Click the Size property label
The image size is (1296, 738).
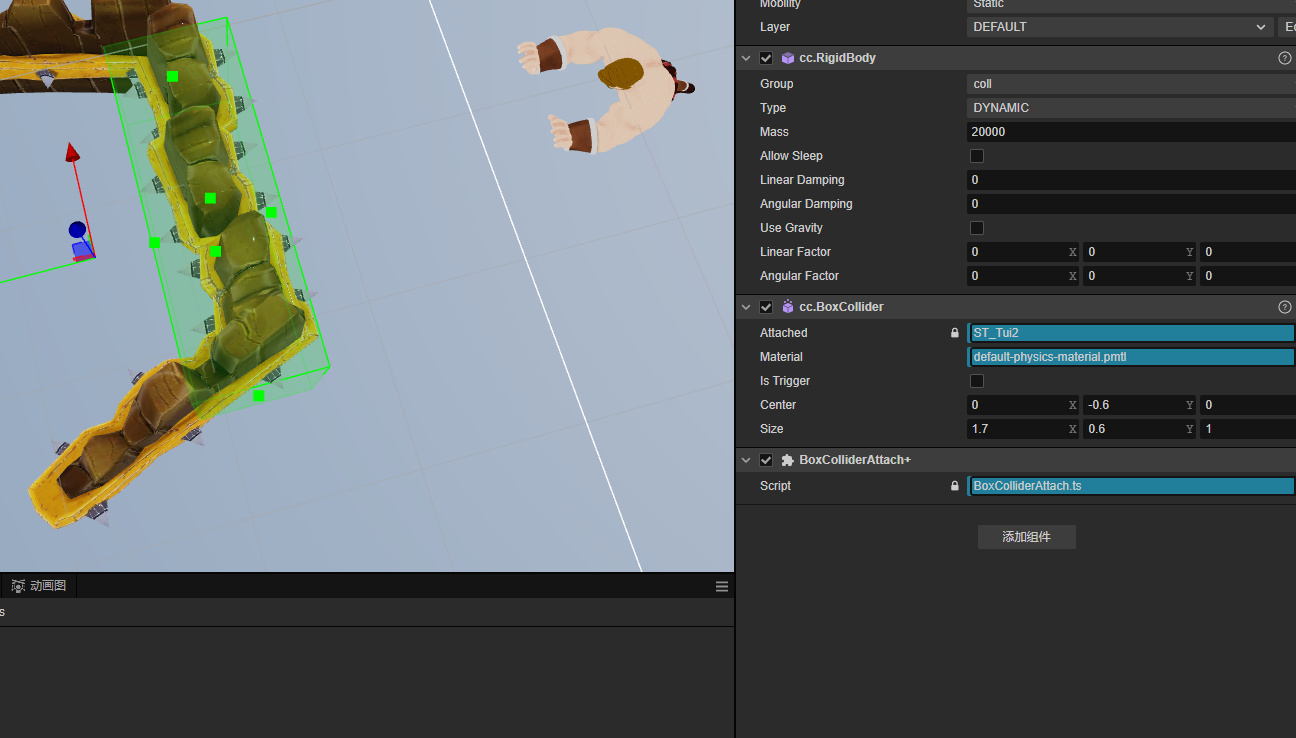(772, 429)
